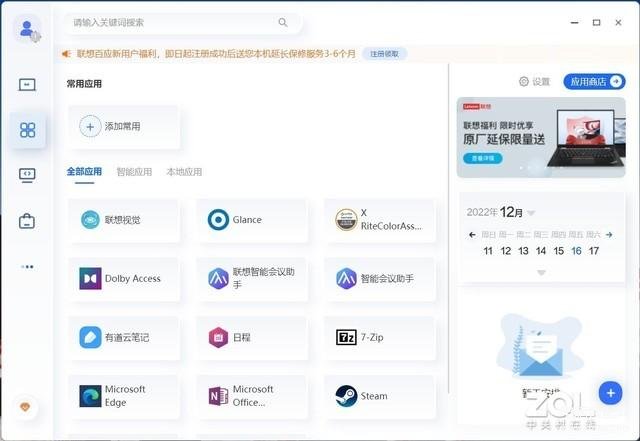This screenshot has height=441, width=640.
Task: Launch Microsoft Edge
Action: [x=124, y=396]
